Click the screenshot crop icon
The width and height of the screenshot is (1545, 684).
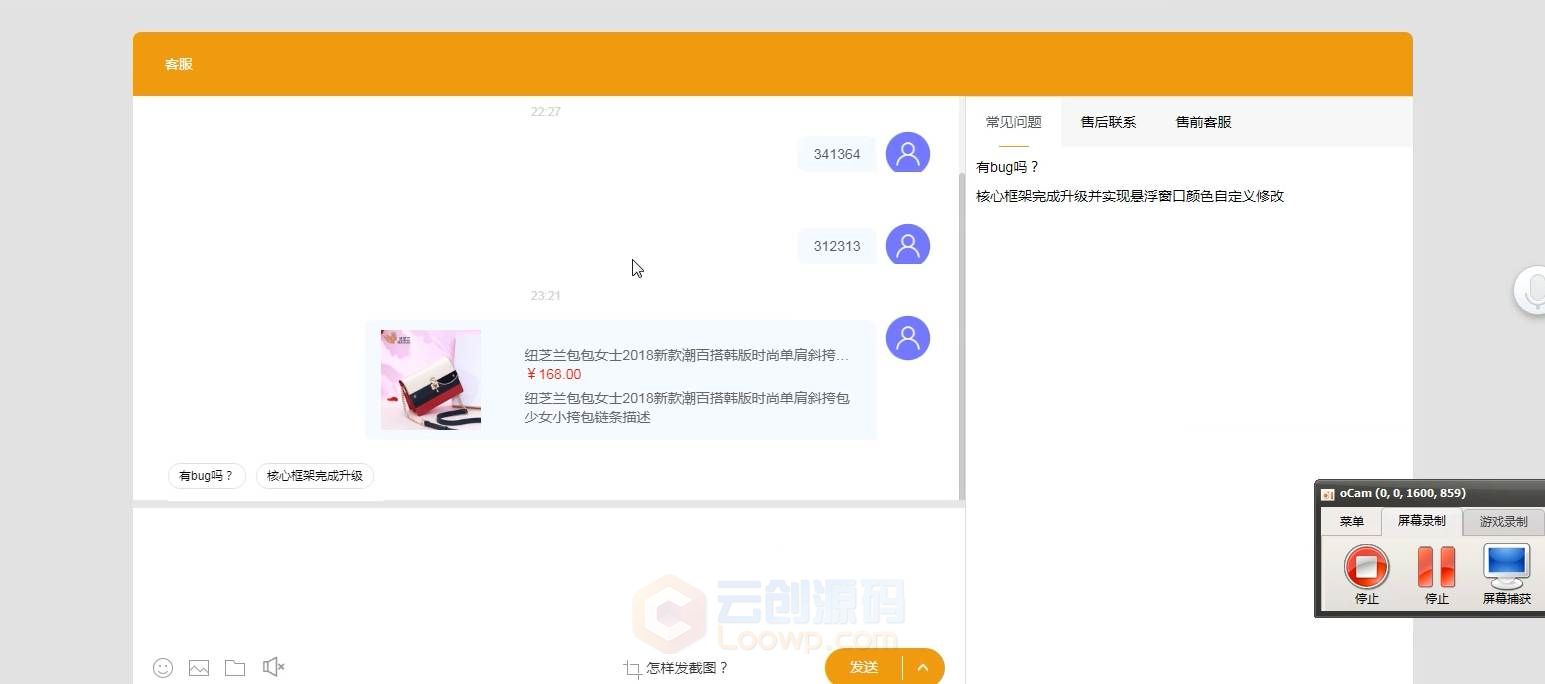pos(632,669)
